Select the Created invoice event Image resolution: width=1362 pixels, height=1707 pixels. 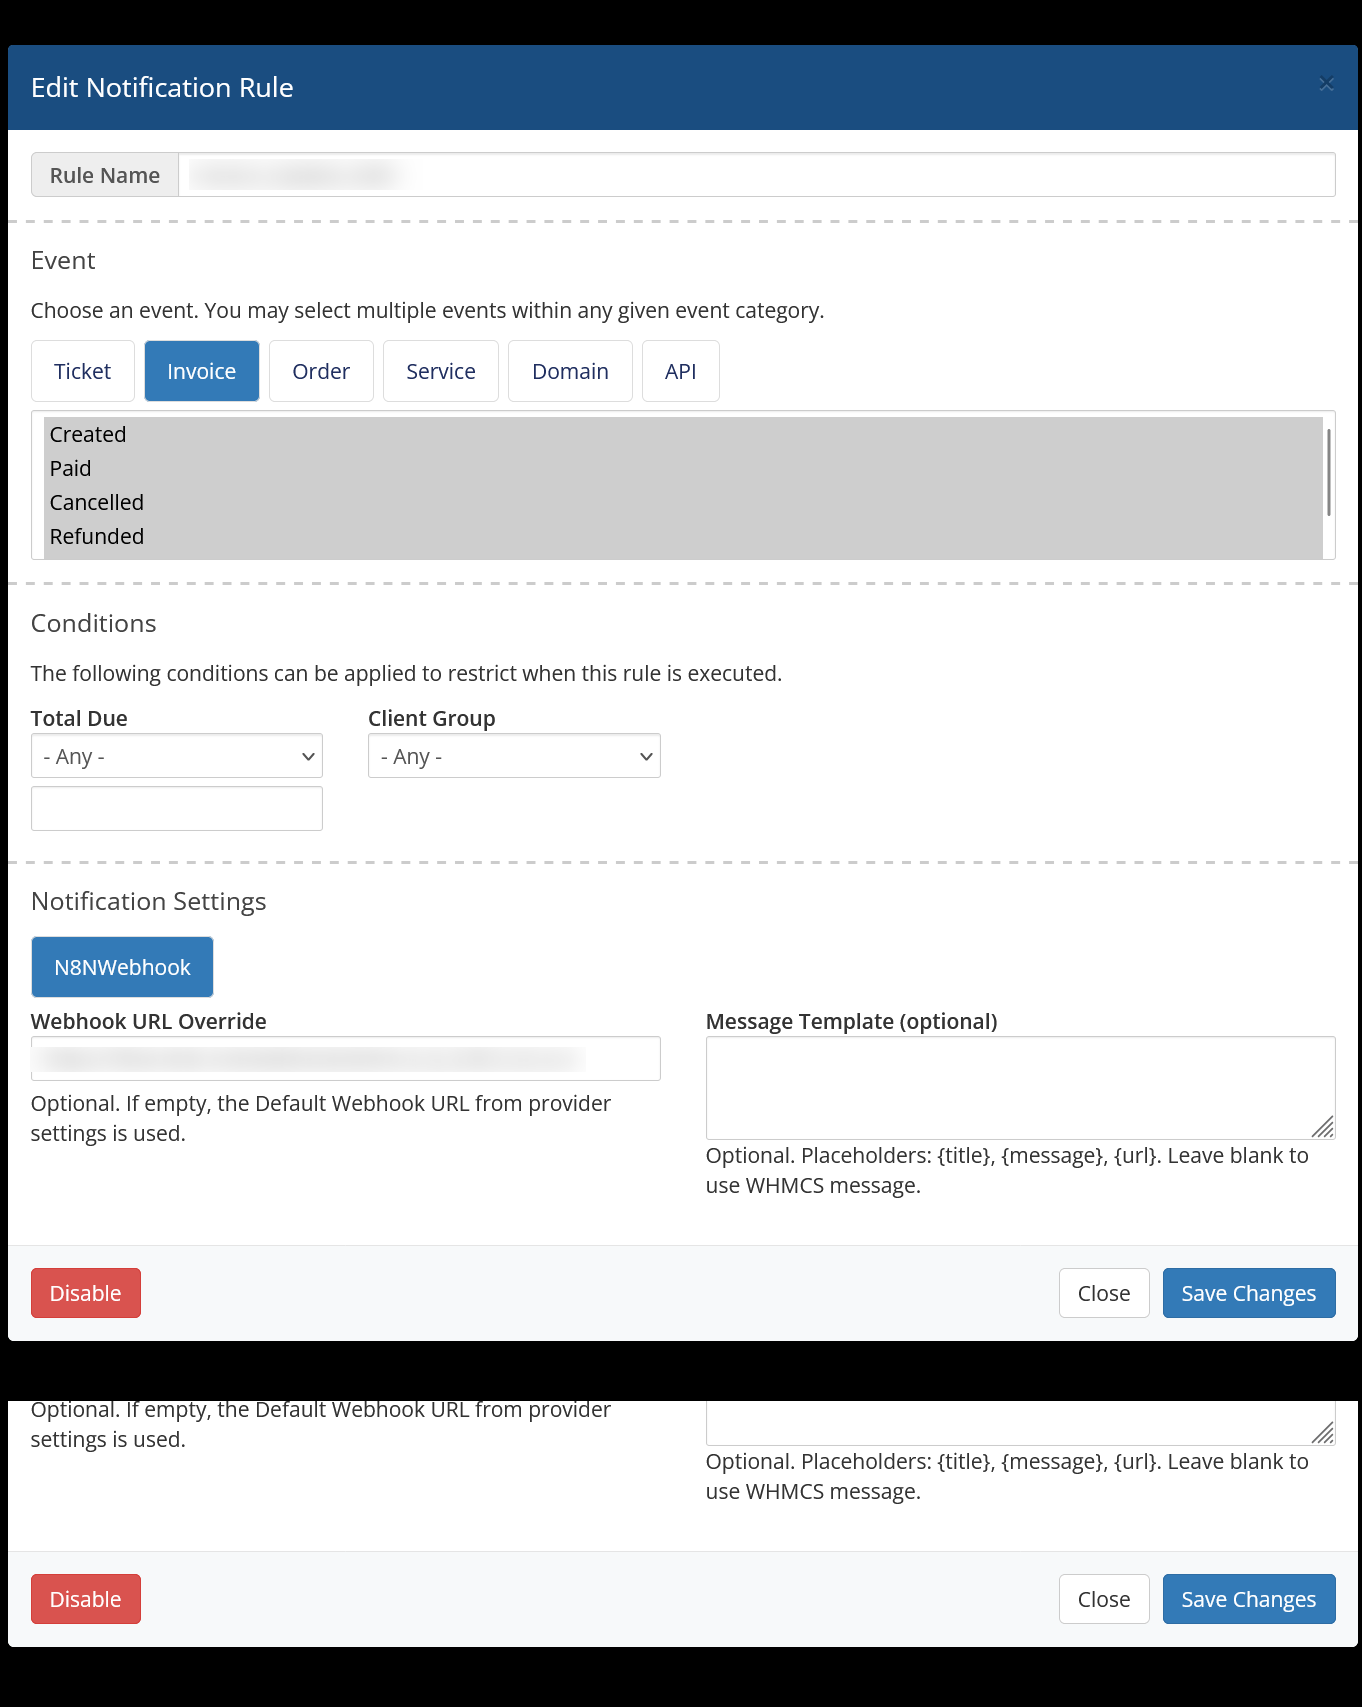pos(88,435)
